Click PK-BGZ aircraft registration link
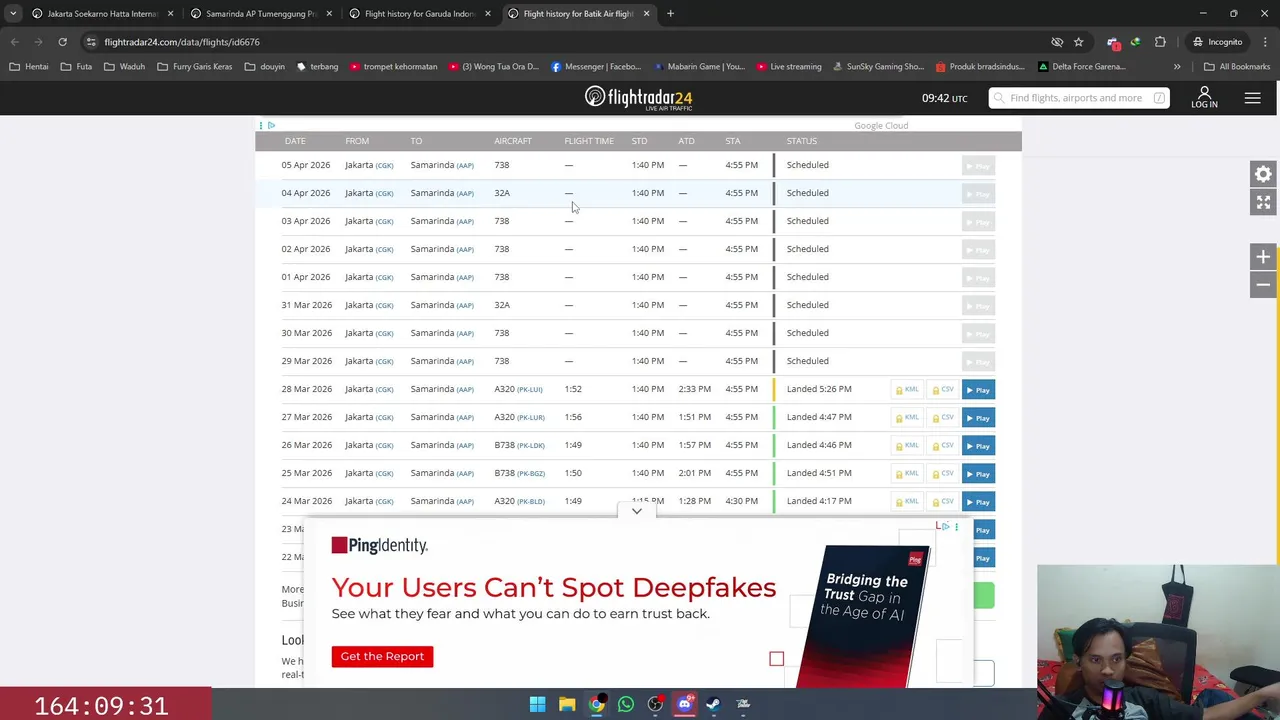This screenshot has height=720, width=1280. tap(531, 474)
